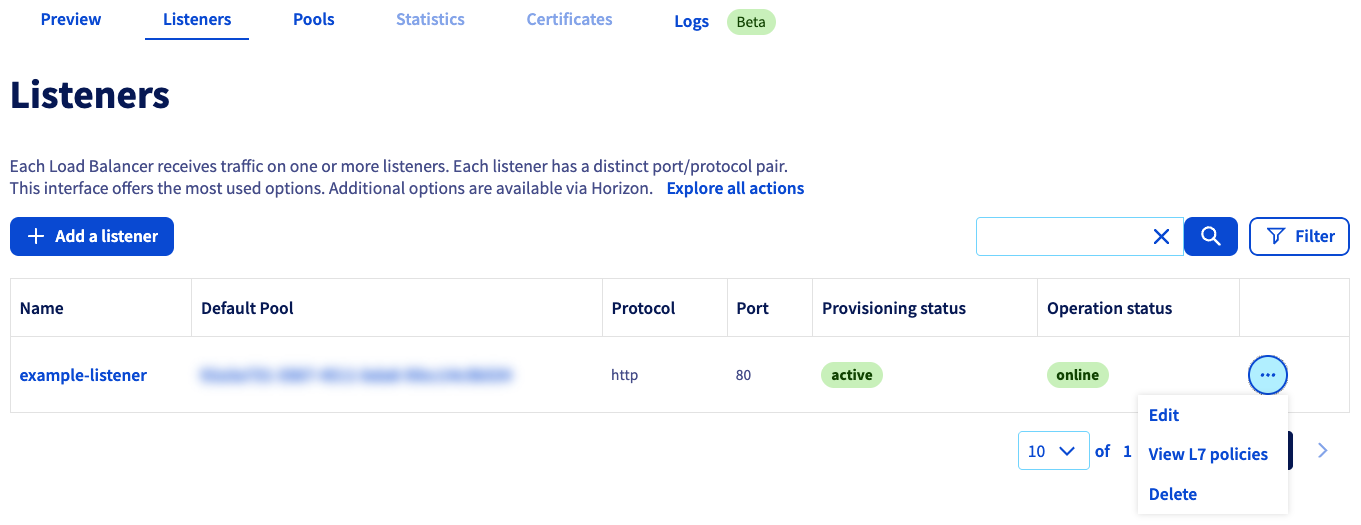
Task: Open the example-listener link
Action: click(83, 375)
